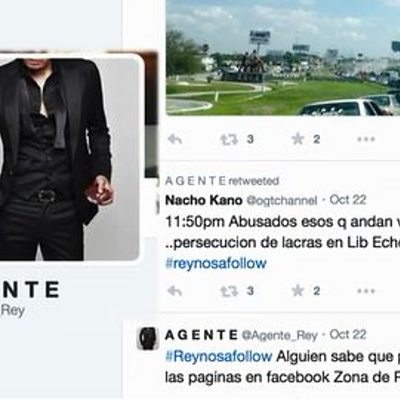Open Nacho Kano's profile name
The image size is (400, 400).
[204, 200]
